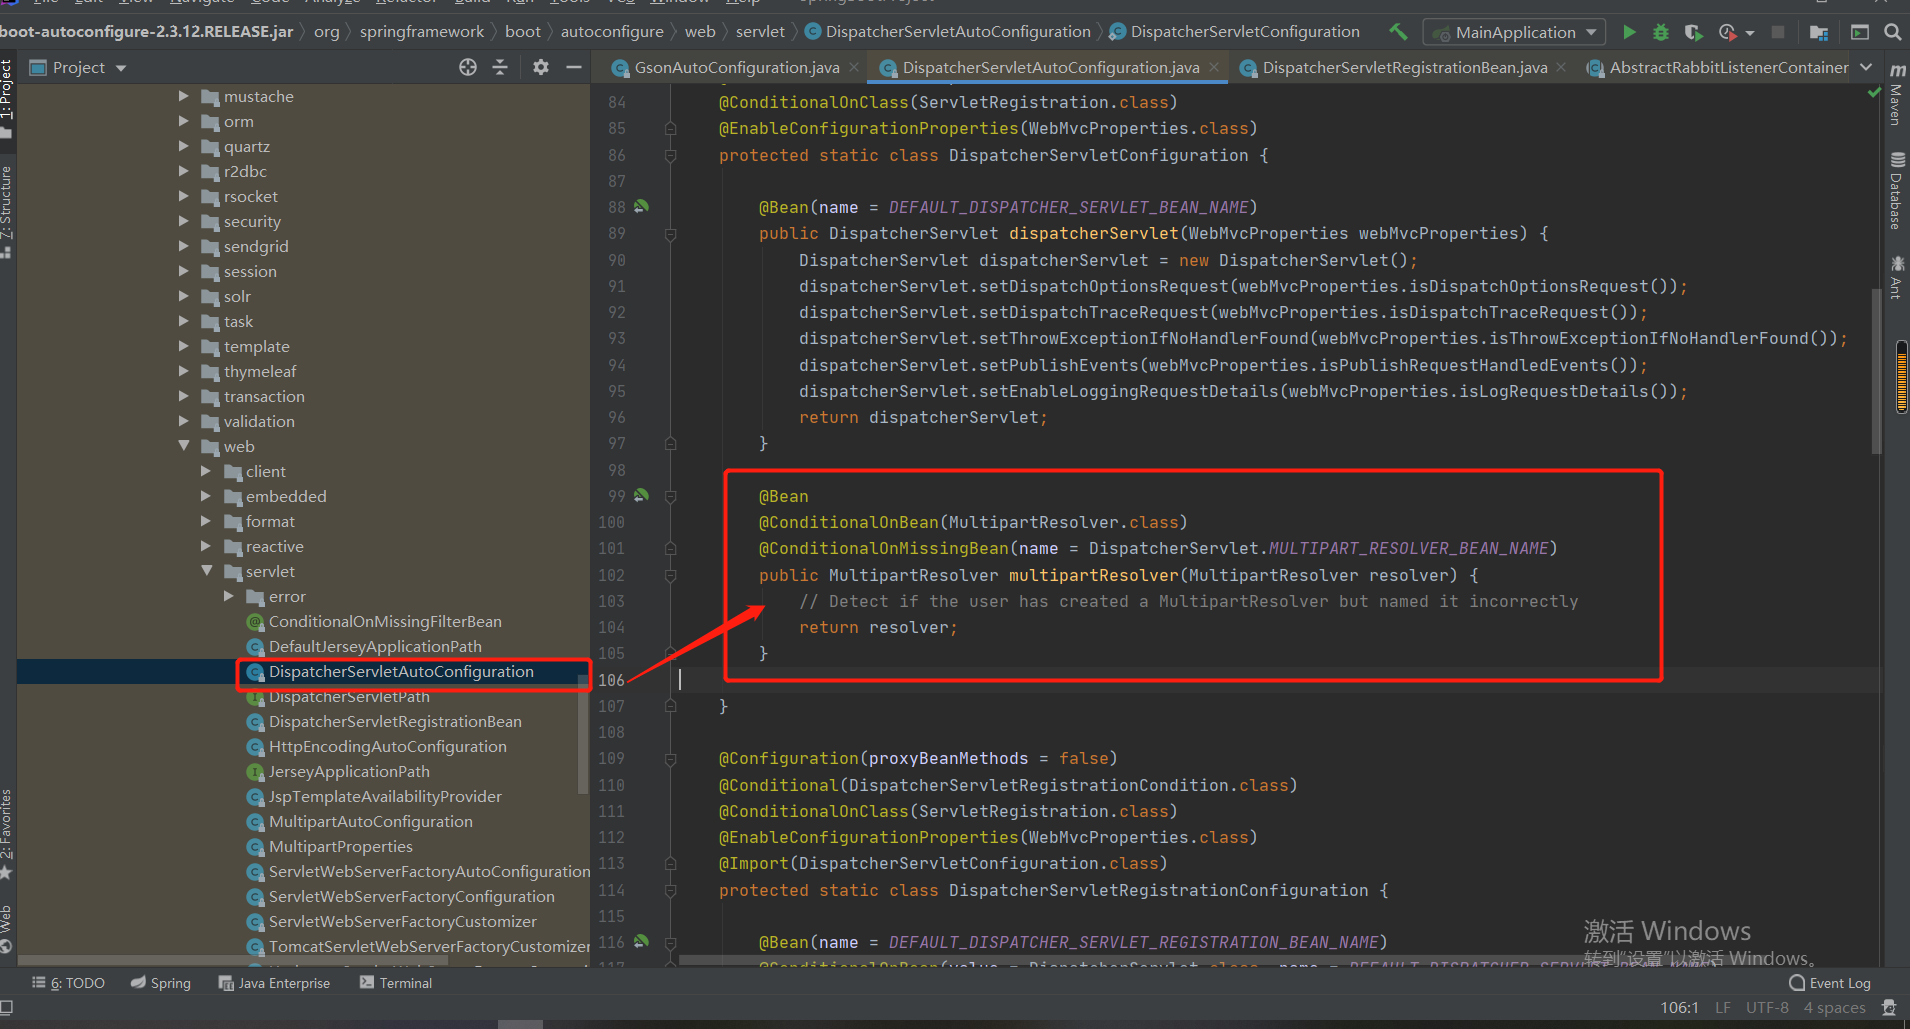Expand the mustache folder
The height and width of the screenshot is (1029, 1910).
(184, 96)
